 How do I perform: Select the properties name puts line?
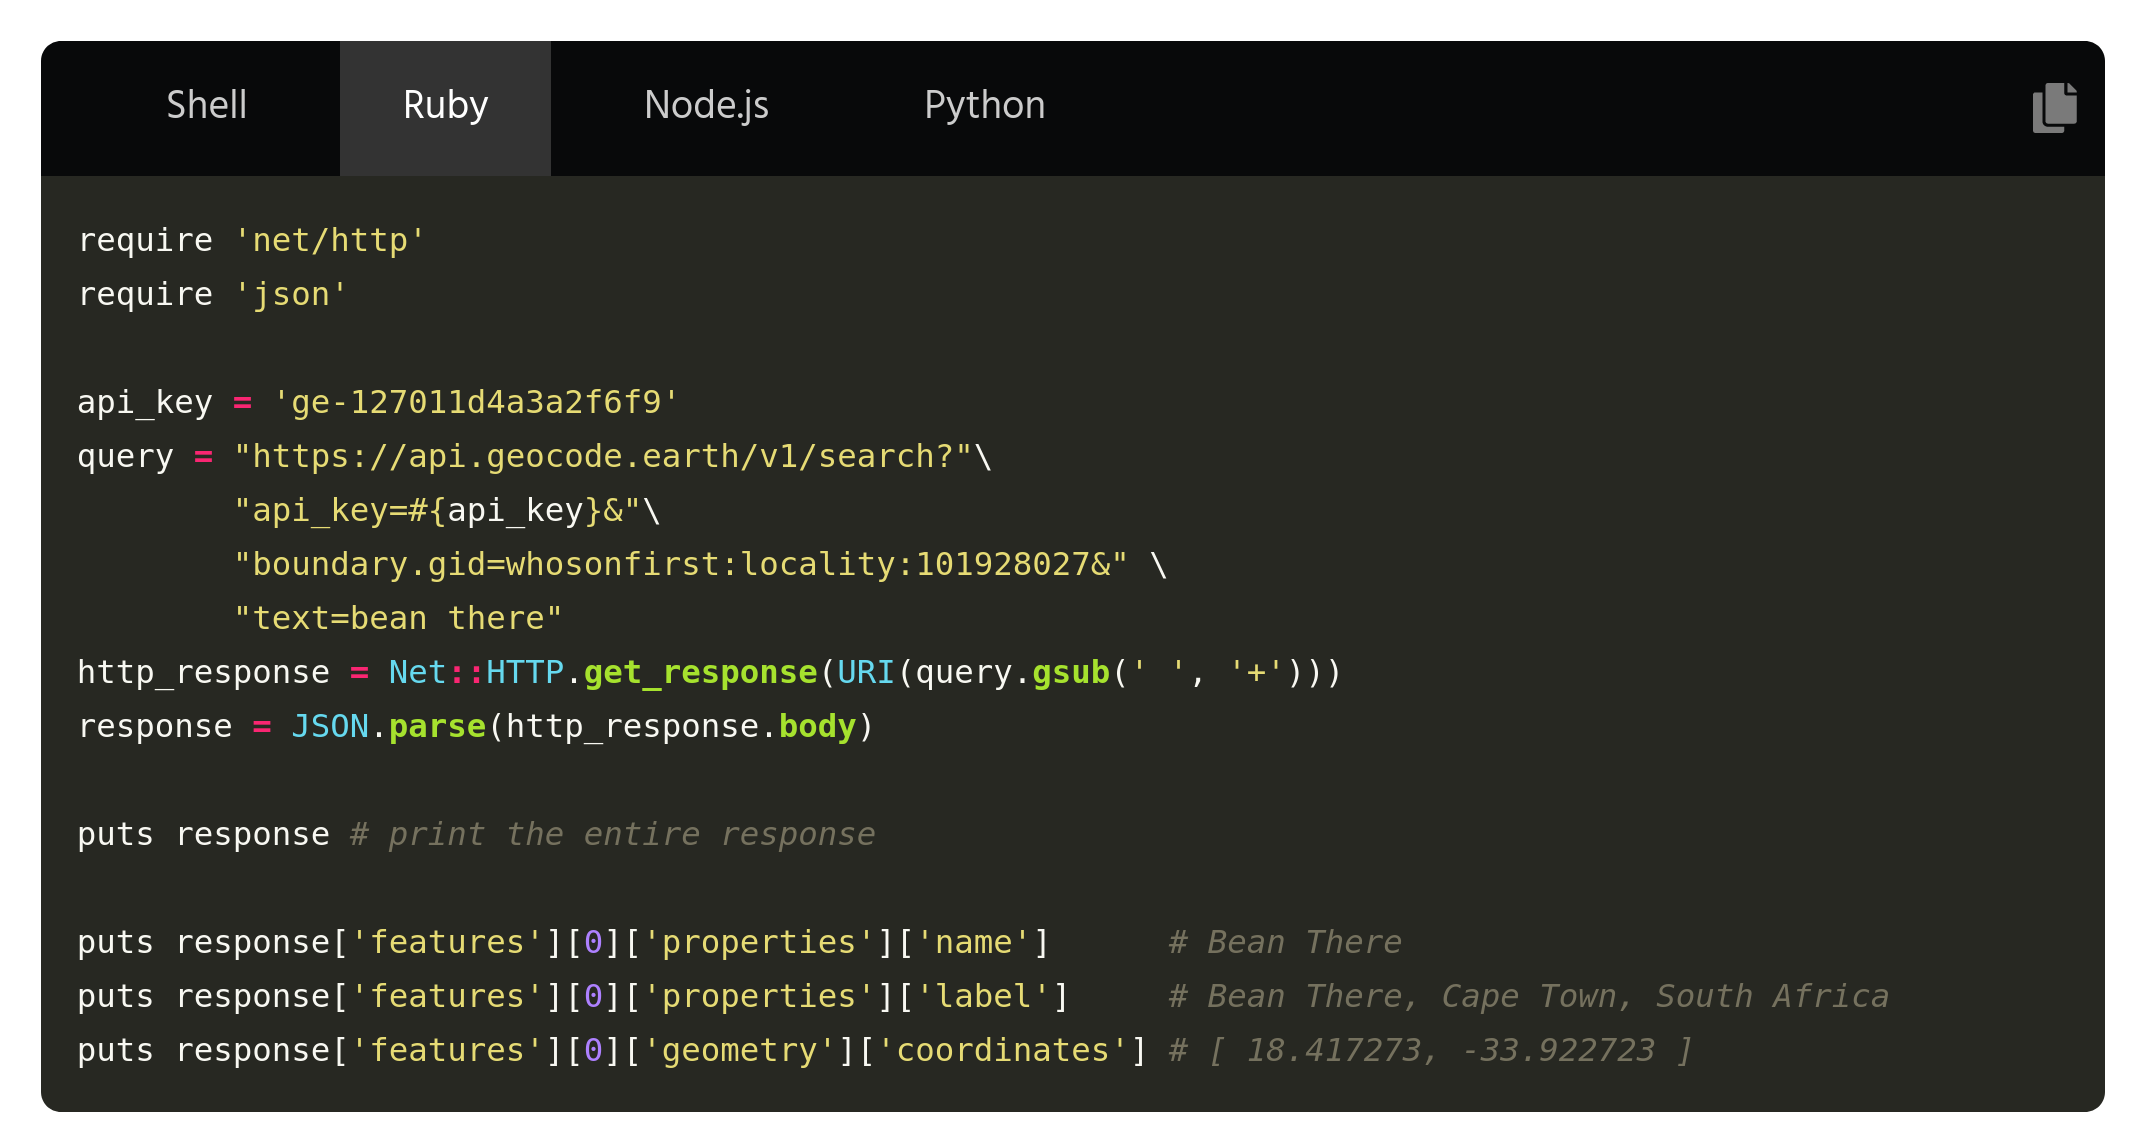pos(560,941)
